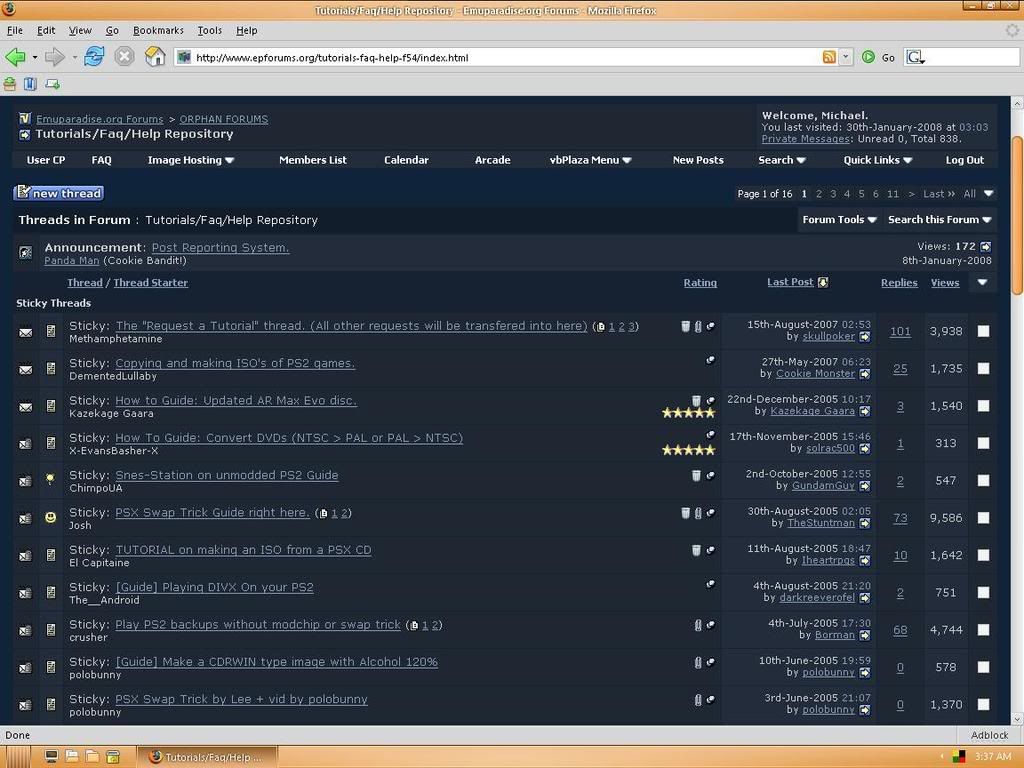Open the File menu
This screenshot has width=1024, height=768.
[15, 30]
